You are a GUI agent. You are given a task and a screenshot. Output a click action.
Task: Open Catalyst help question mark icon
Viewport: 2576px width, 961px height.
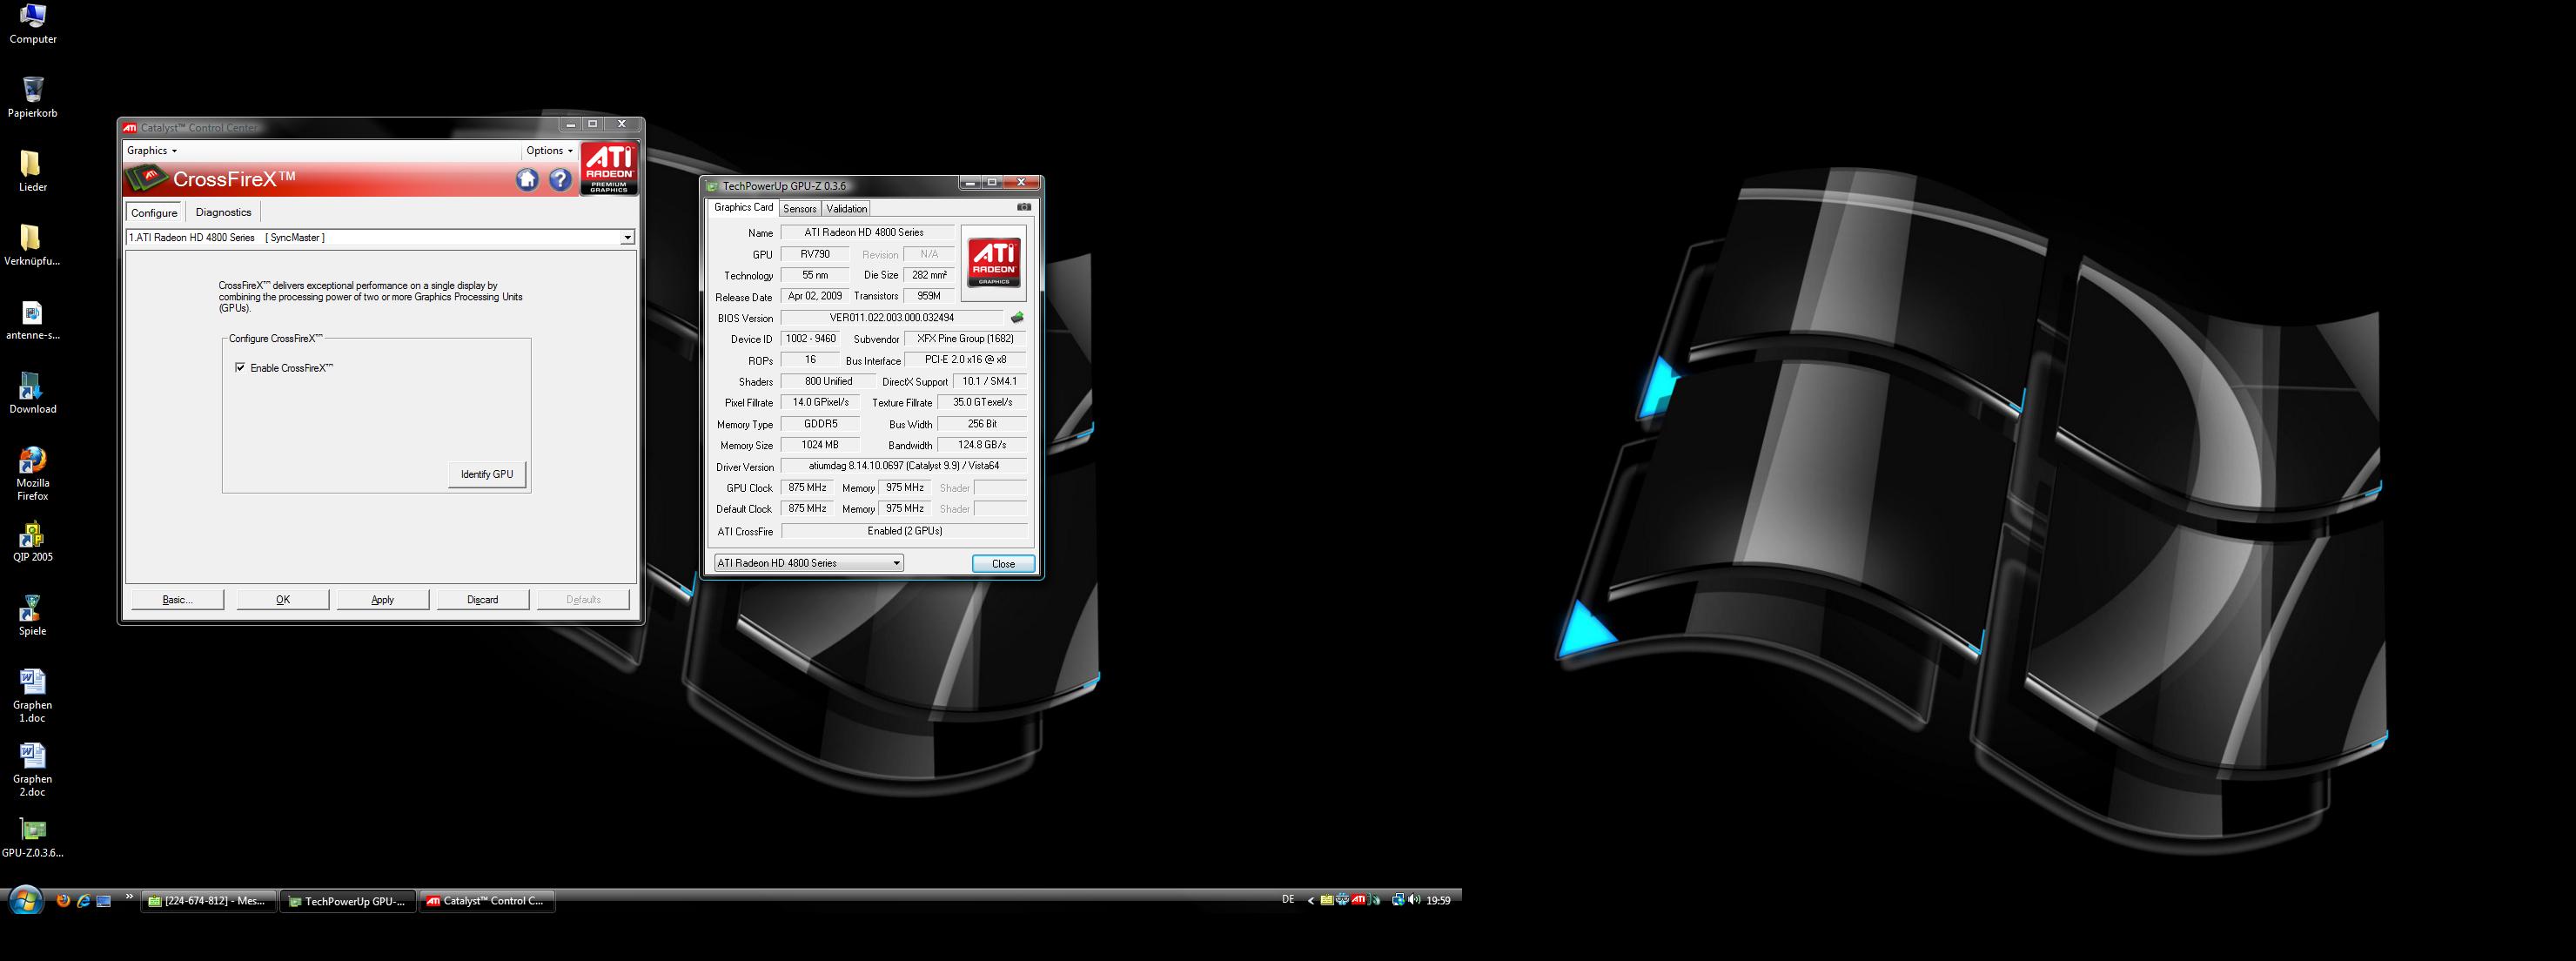pos(560,179)
